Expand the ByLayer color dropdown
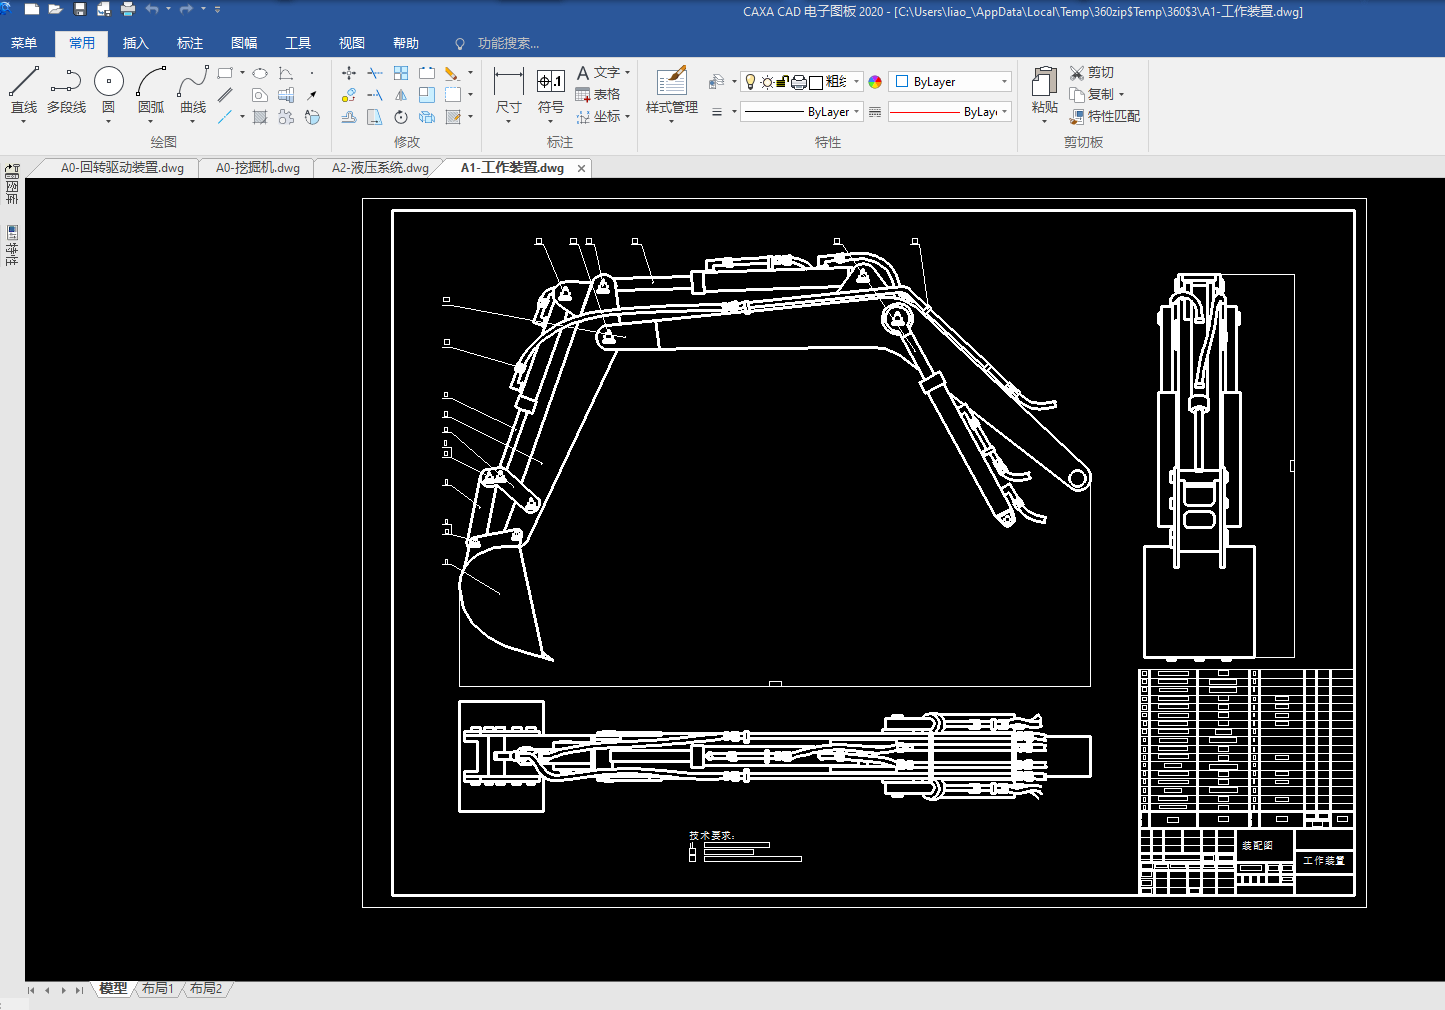 [x=1004, y=82]
